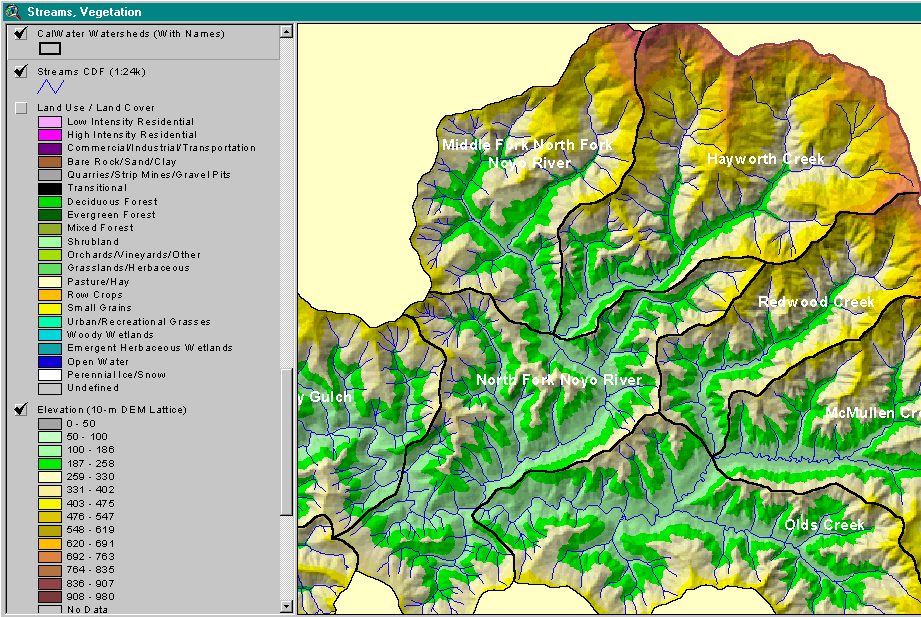Select Commercial/Industrial/Transportation color swatch
Viewport: 921px width, 617px height.
point(50,148)
